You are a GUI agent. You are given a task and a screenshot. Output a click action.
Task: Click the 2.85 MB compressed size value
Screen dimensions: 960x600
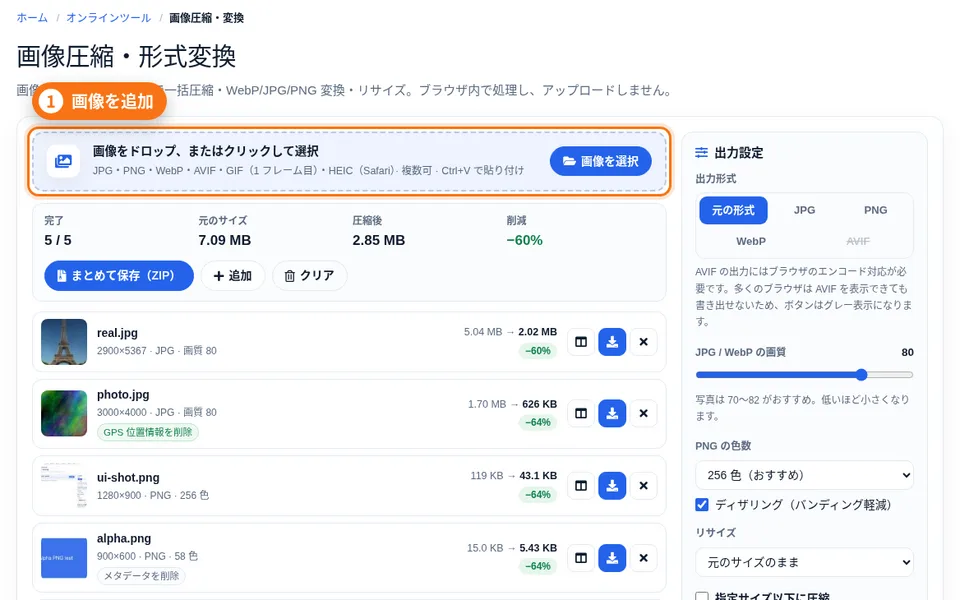378,240
